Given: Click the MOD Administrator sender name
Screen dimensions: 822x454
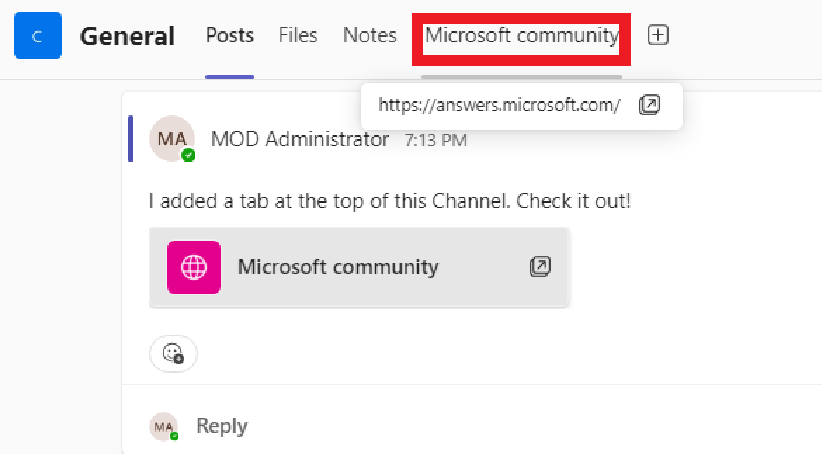Looking at the screenshot, I should click(x=300, y=139).
